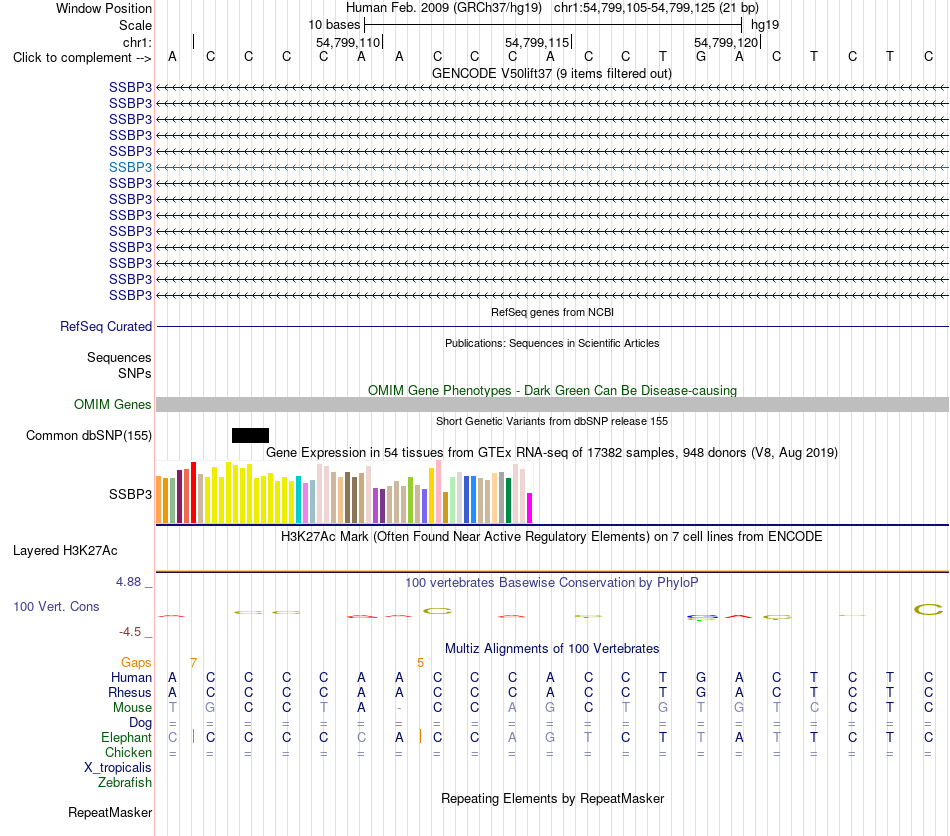Open H3K27Ac Mark track title
This screenshot has height=836, width=950.
point(552,537)
